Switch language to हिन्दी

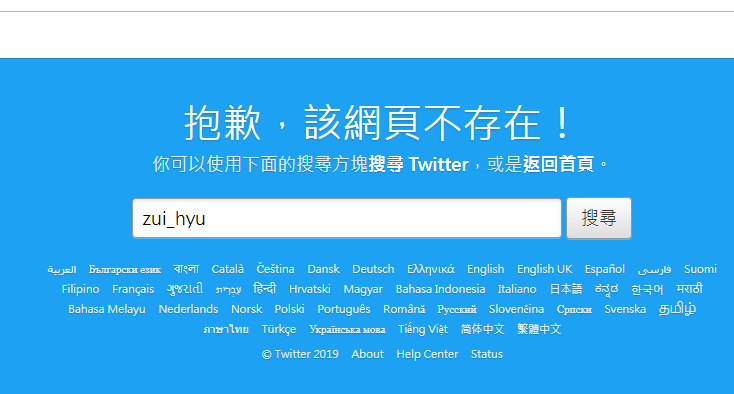(264, 289)
